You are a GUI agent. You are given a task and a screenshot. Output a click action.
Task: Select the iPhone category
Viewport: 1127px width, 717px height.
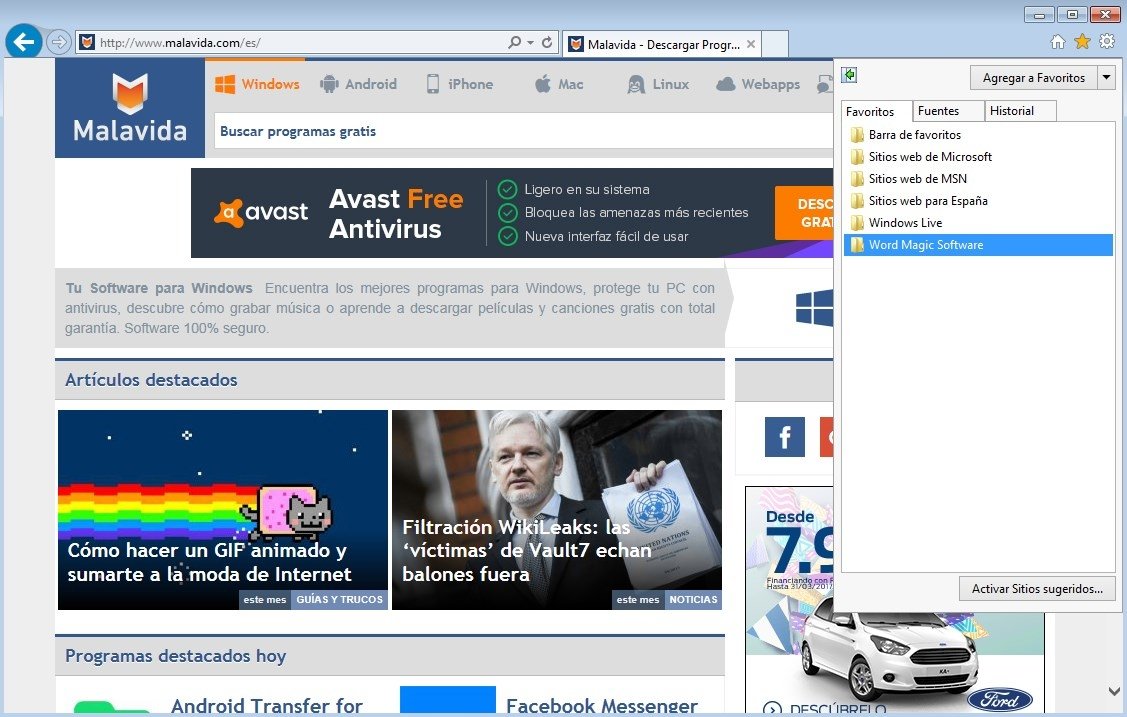[x=459, y=84]
